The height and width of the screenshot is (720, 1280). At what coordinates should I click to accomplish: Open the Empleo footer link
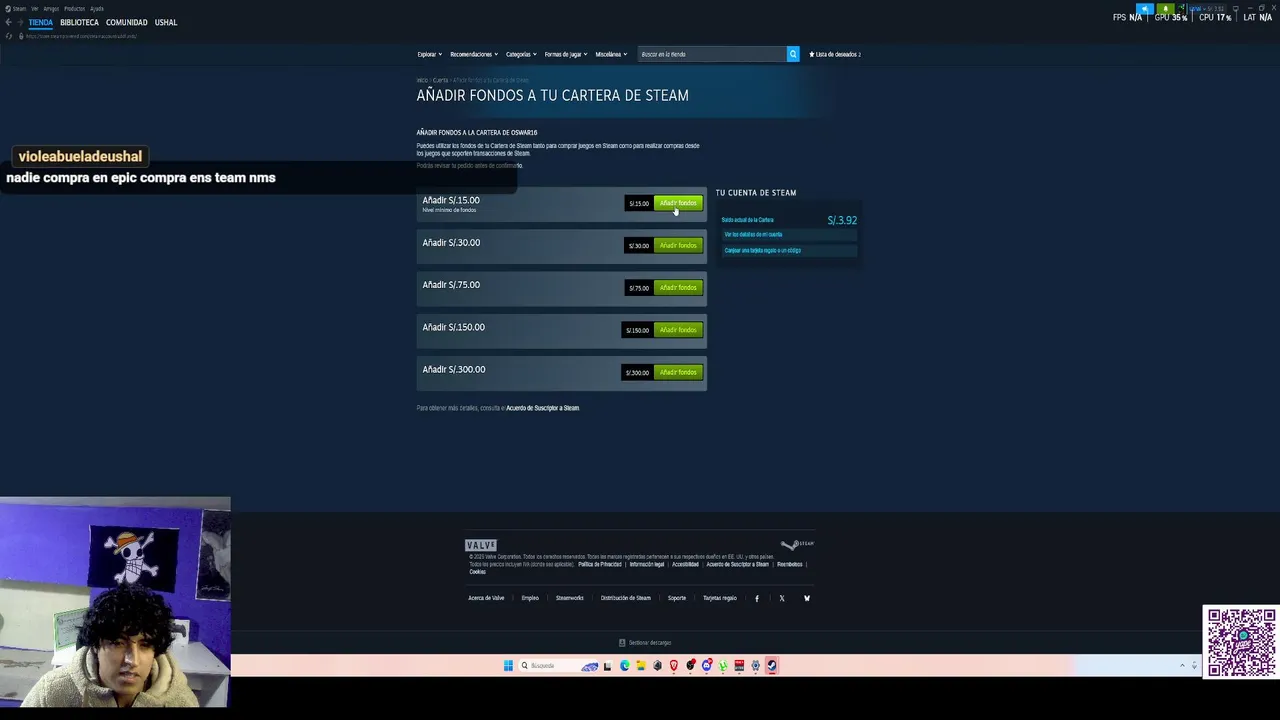tap(530, 598)
